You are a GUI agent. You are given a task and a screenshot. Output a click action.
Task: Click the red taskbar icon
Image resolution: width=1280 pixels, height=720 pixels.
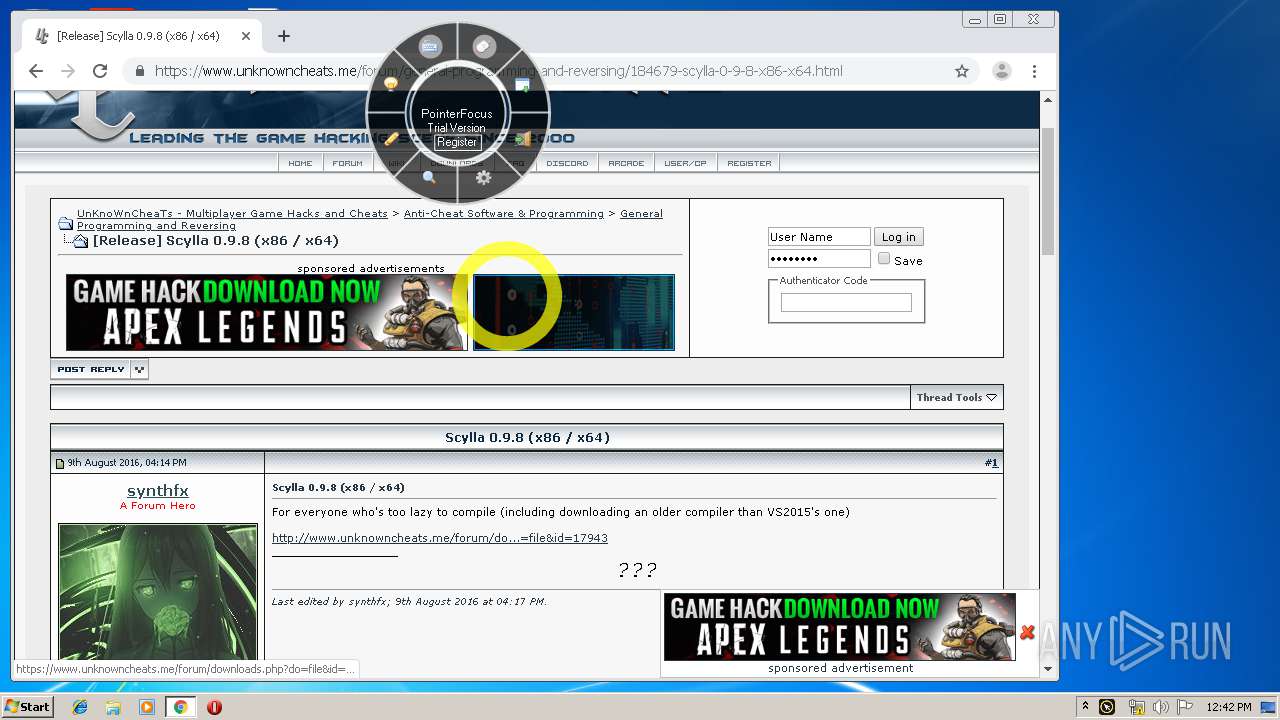(214, 707)
